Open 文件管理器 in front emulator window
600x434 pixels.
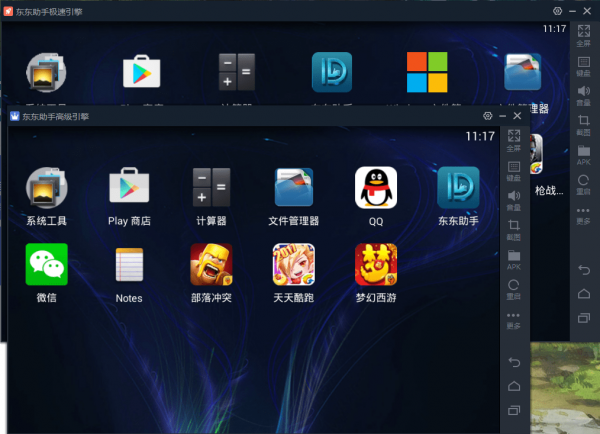pos(293,187)
